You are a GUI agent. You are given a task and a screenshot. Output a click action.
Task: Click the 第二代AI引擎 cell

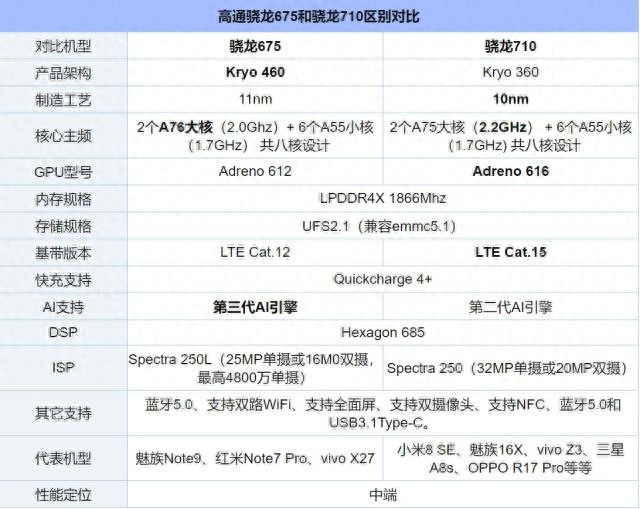511,307
